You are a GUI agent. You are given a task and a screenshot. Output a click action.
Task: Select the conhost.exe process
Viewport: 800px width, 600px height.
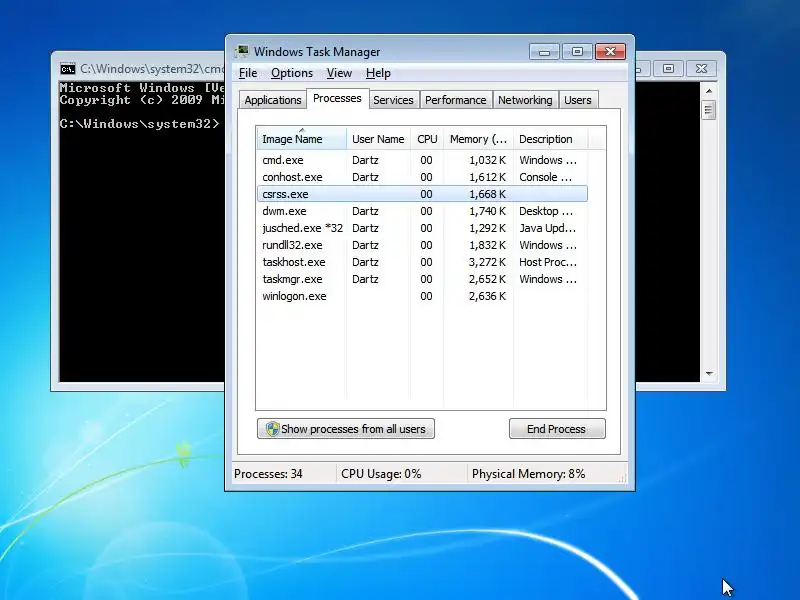tap(422, 177)
